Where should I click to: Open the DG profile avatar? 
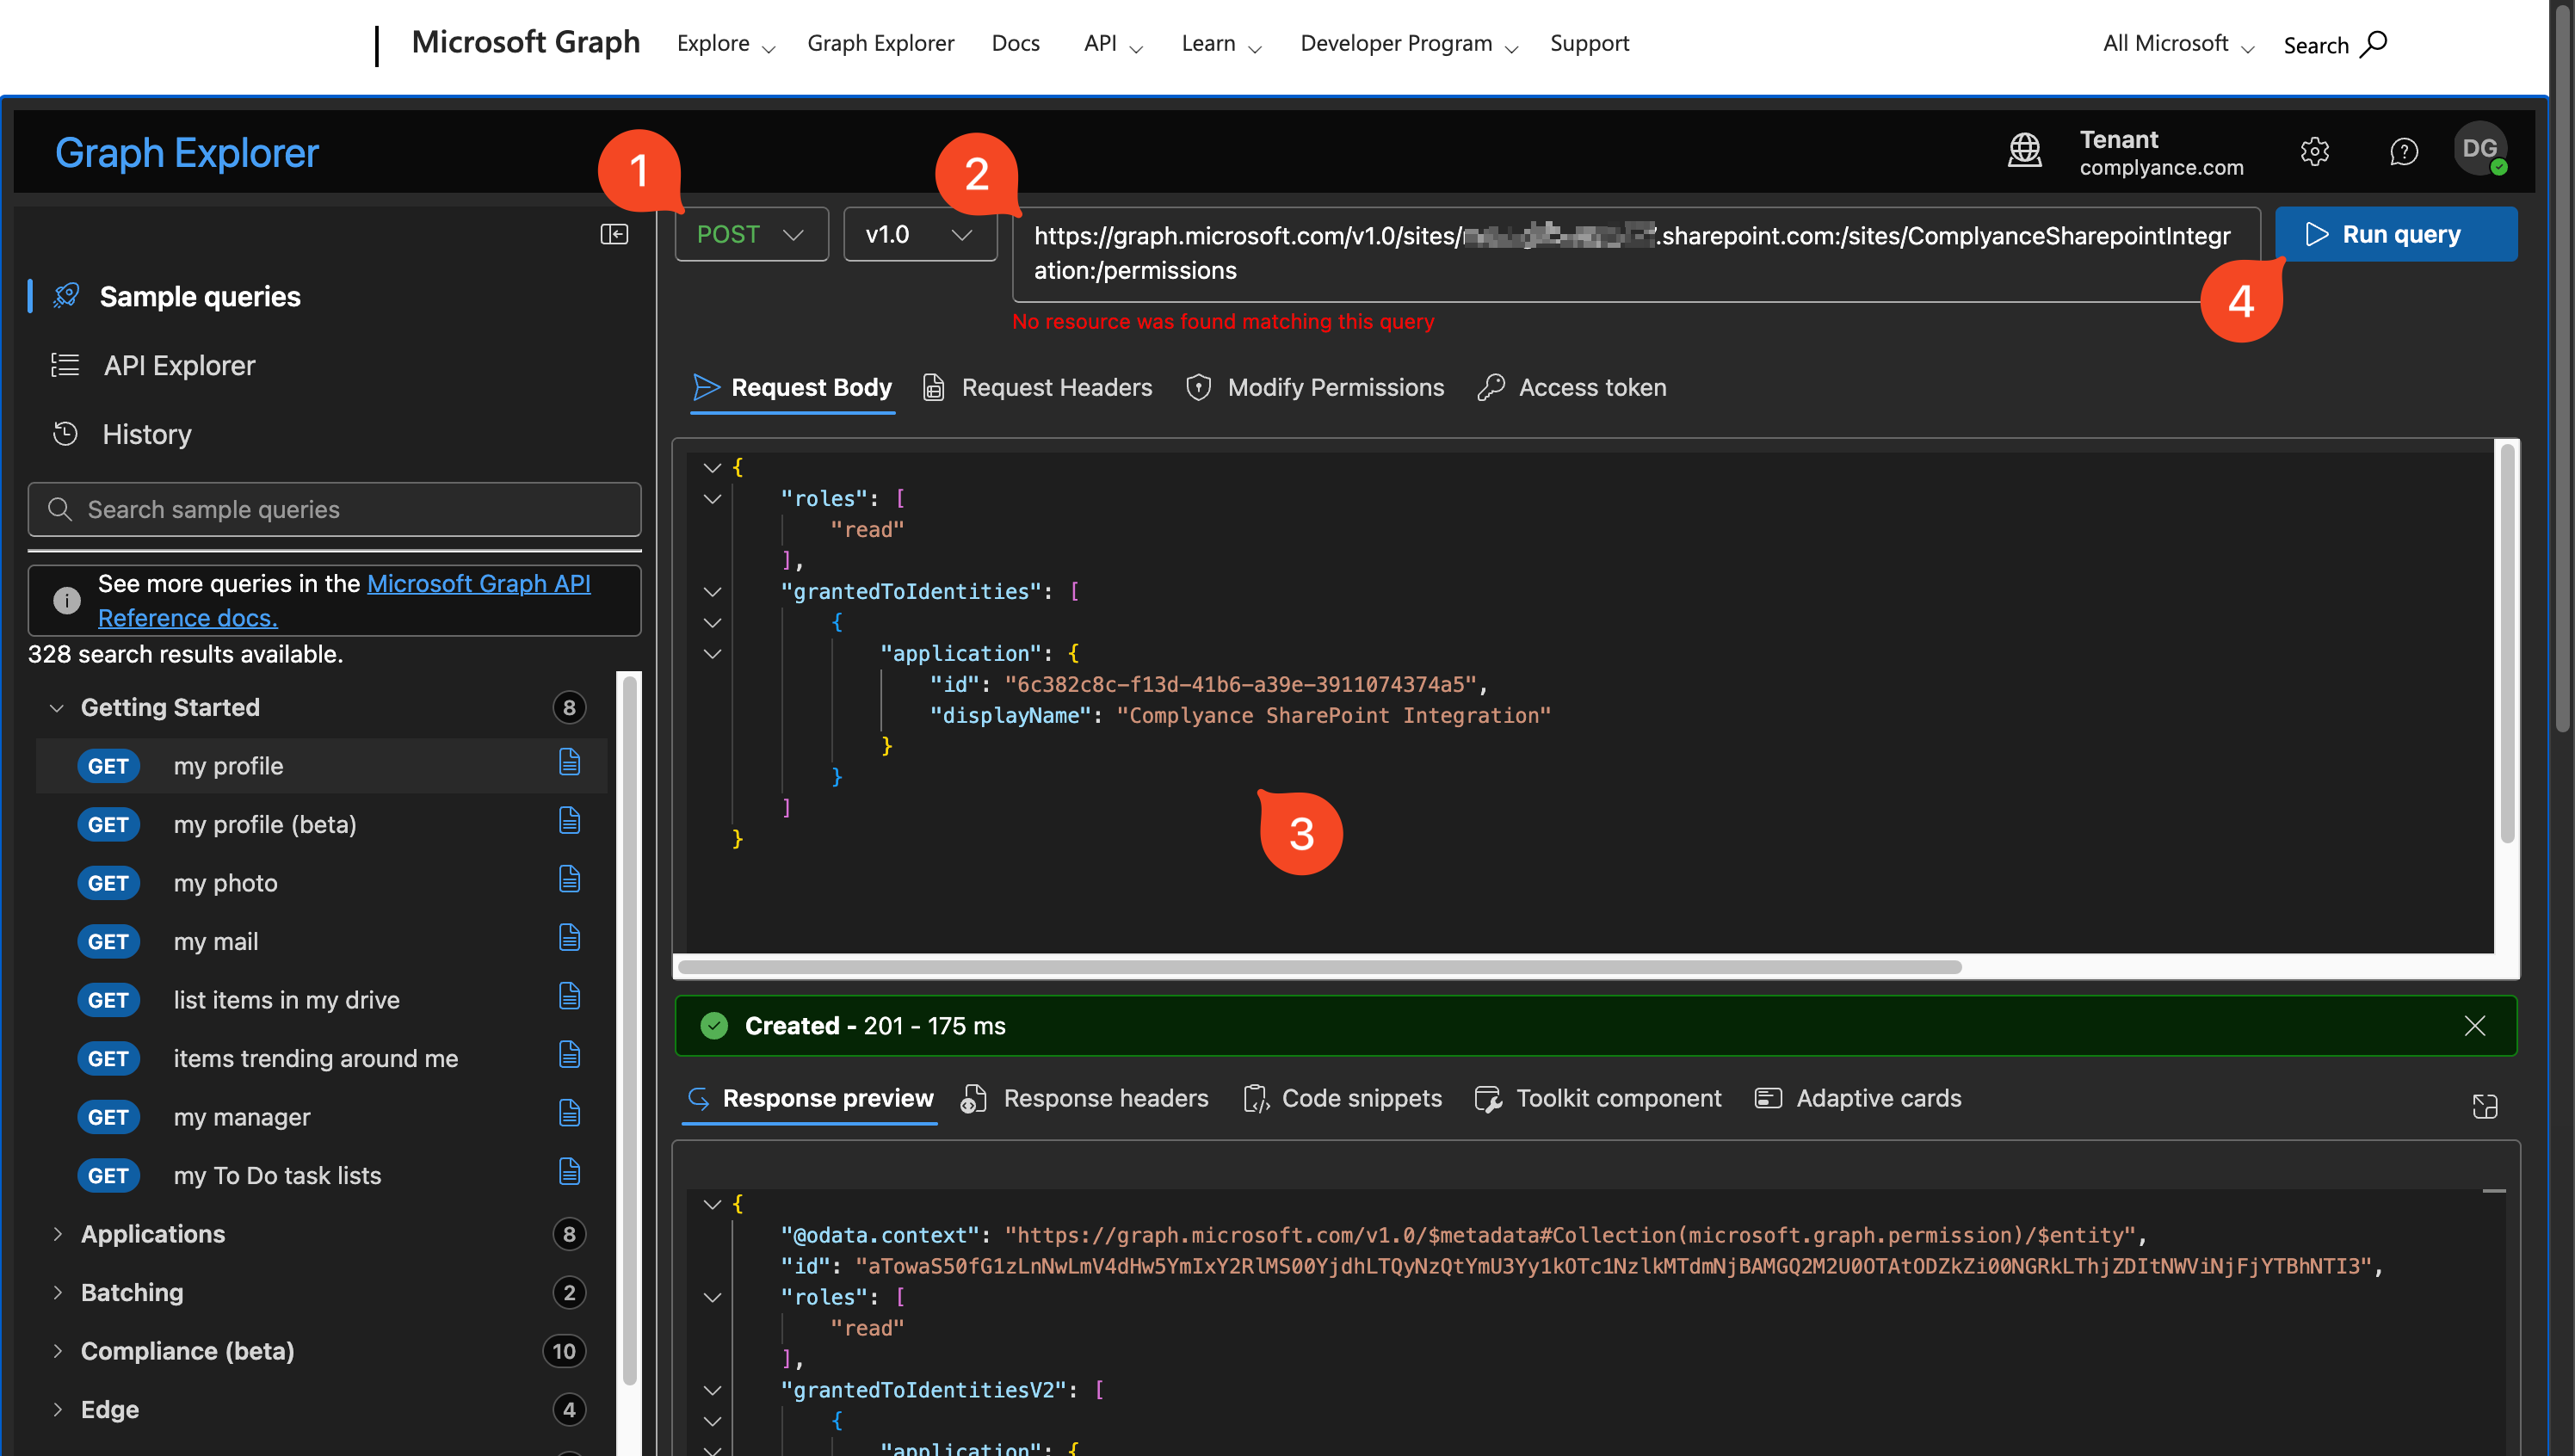click(x=2480, y=149)
